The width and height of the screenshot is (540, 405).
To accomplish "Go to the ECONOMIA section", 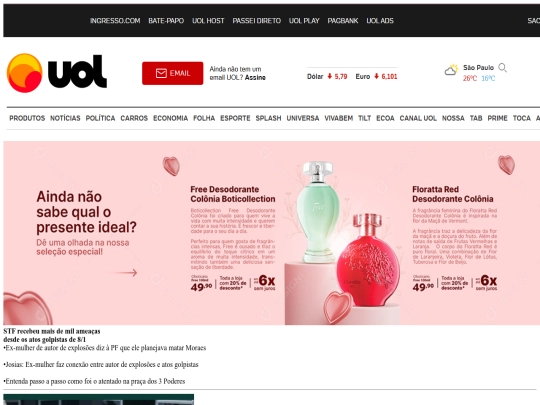I will 170,118.
